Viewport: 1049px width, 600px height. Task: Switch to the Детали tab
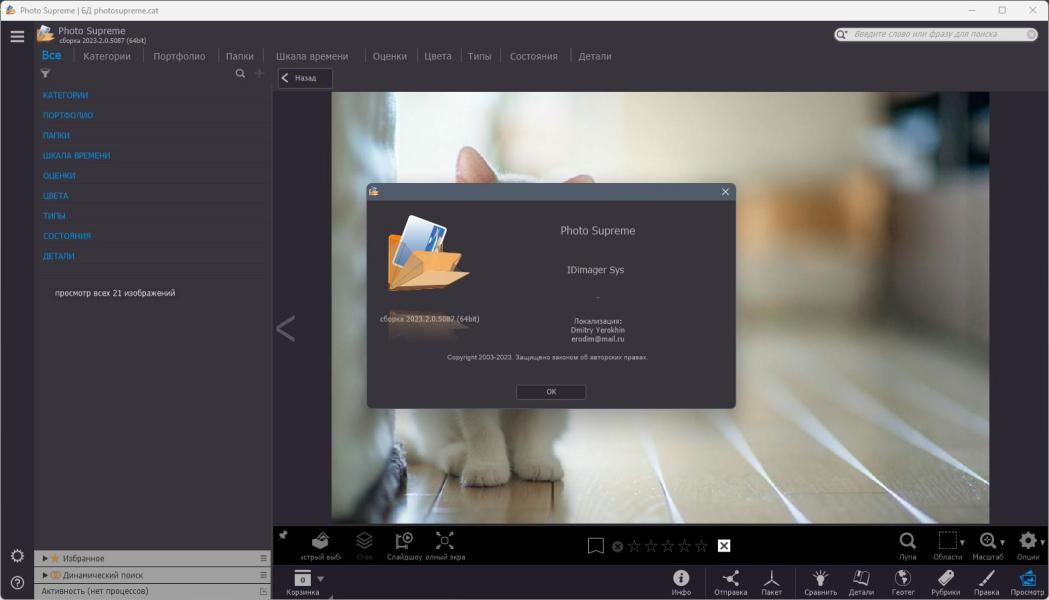click(x=595, y=56)
